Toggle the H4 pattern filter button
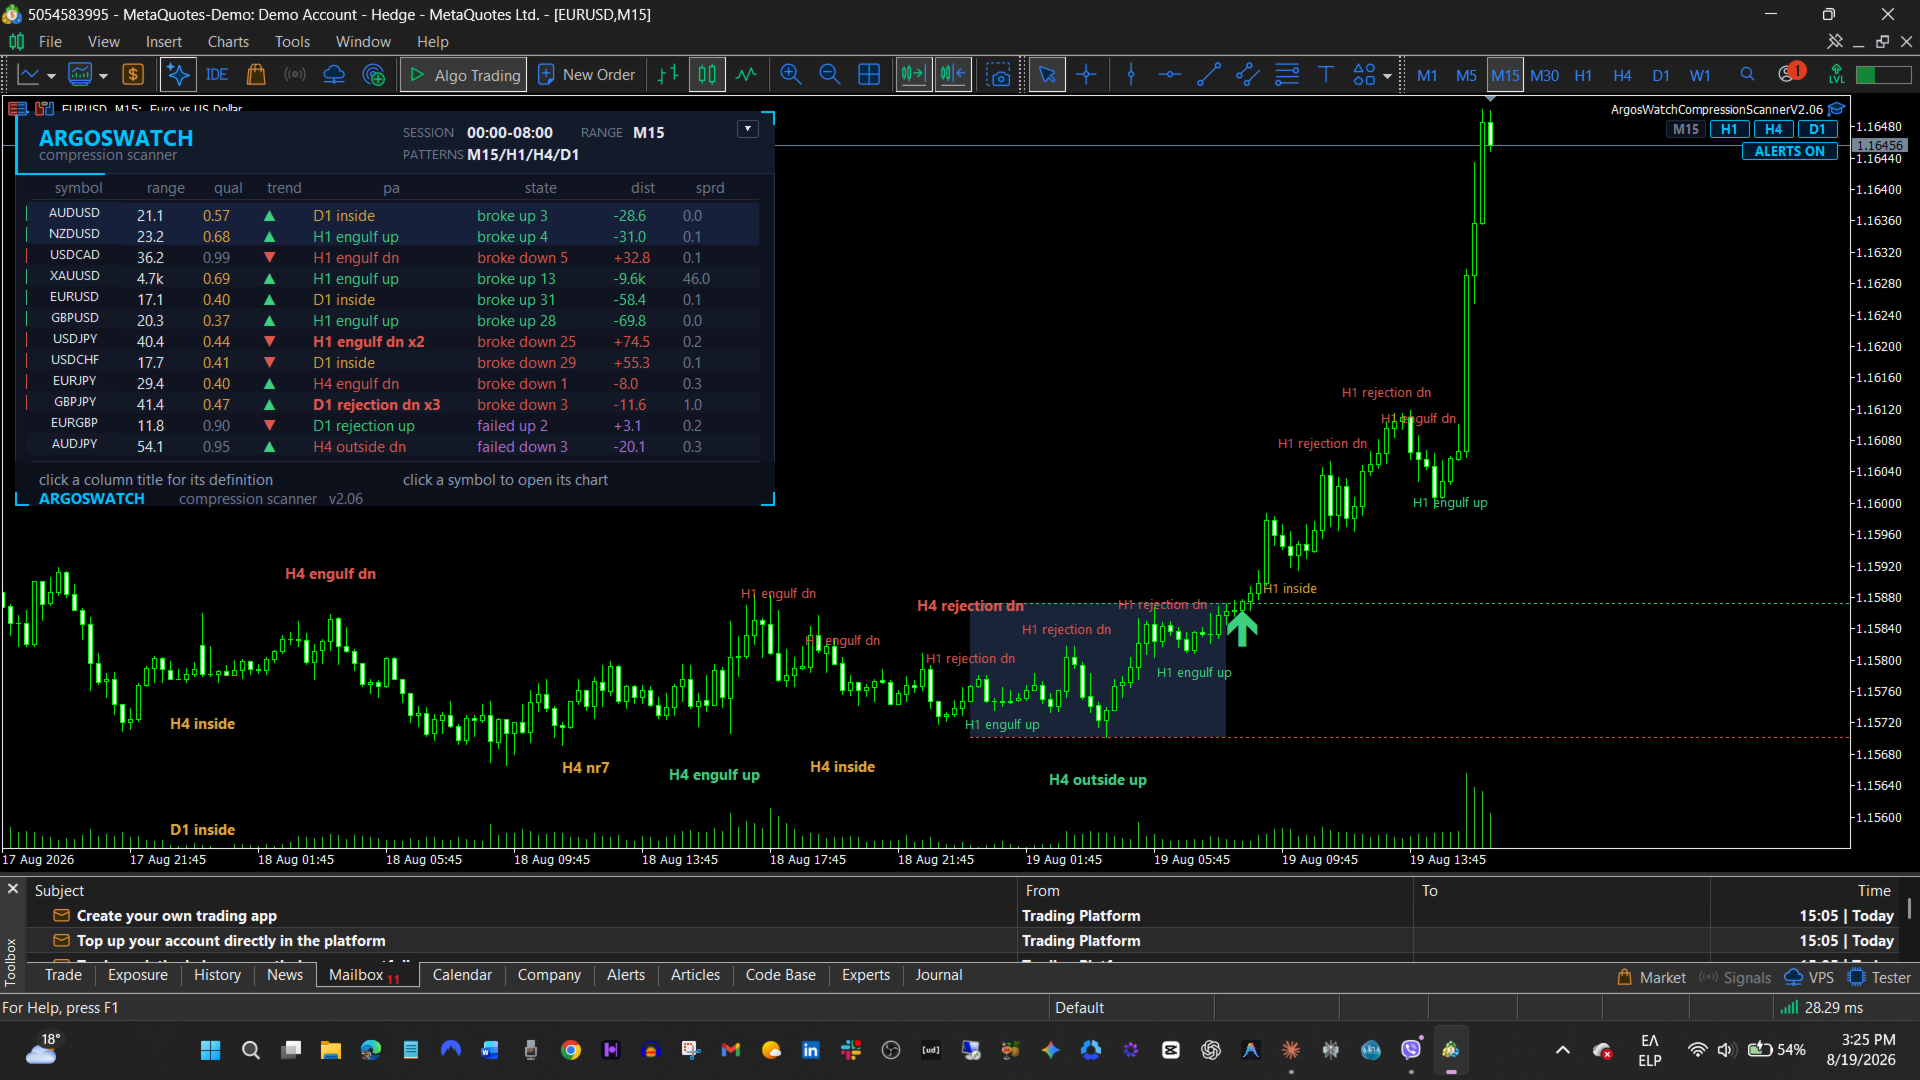 [x=1773, y=129]
